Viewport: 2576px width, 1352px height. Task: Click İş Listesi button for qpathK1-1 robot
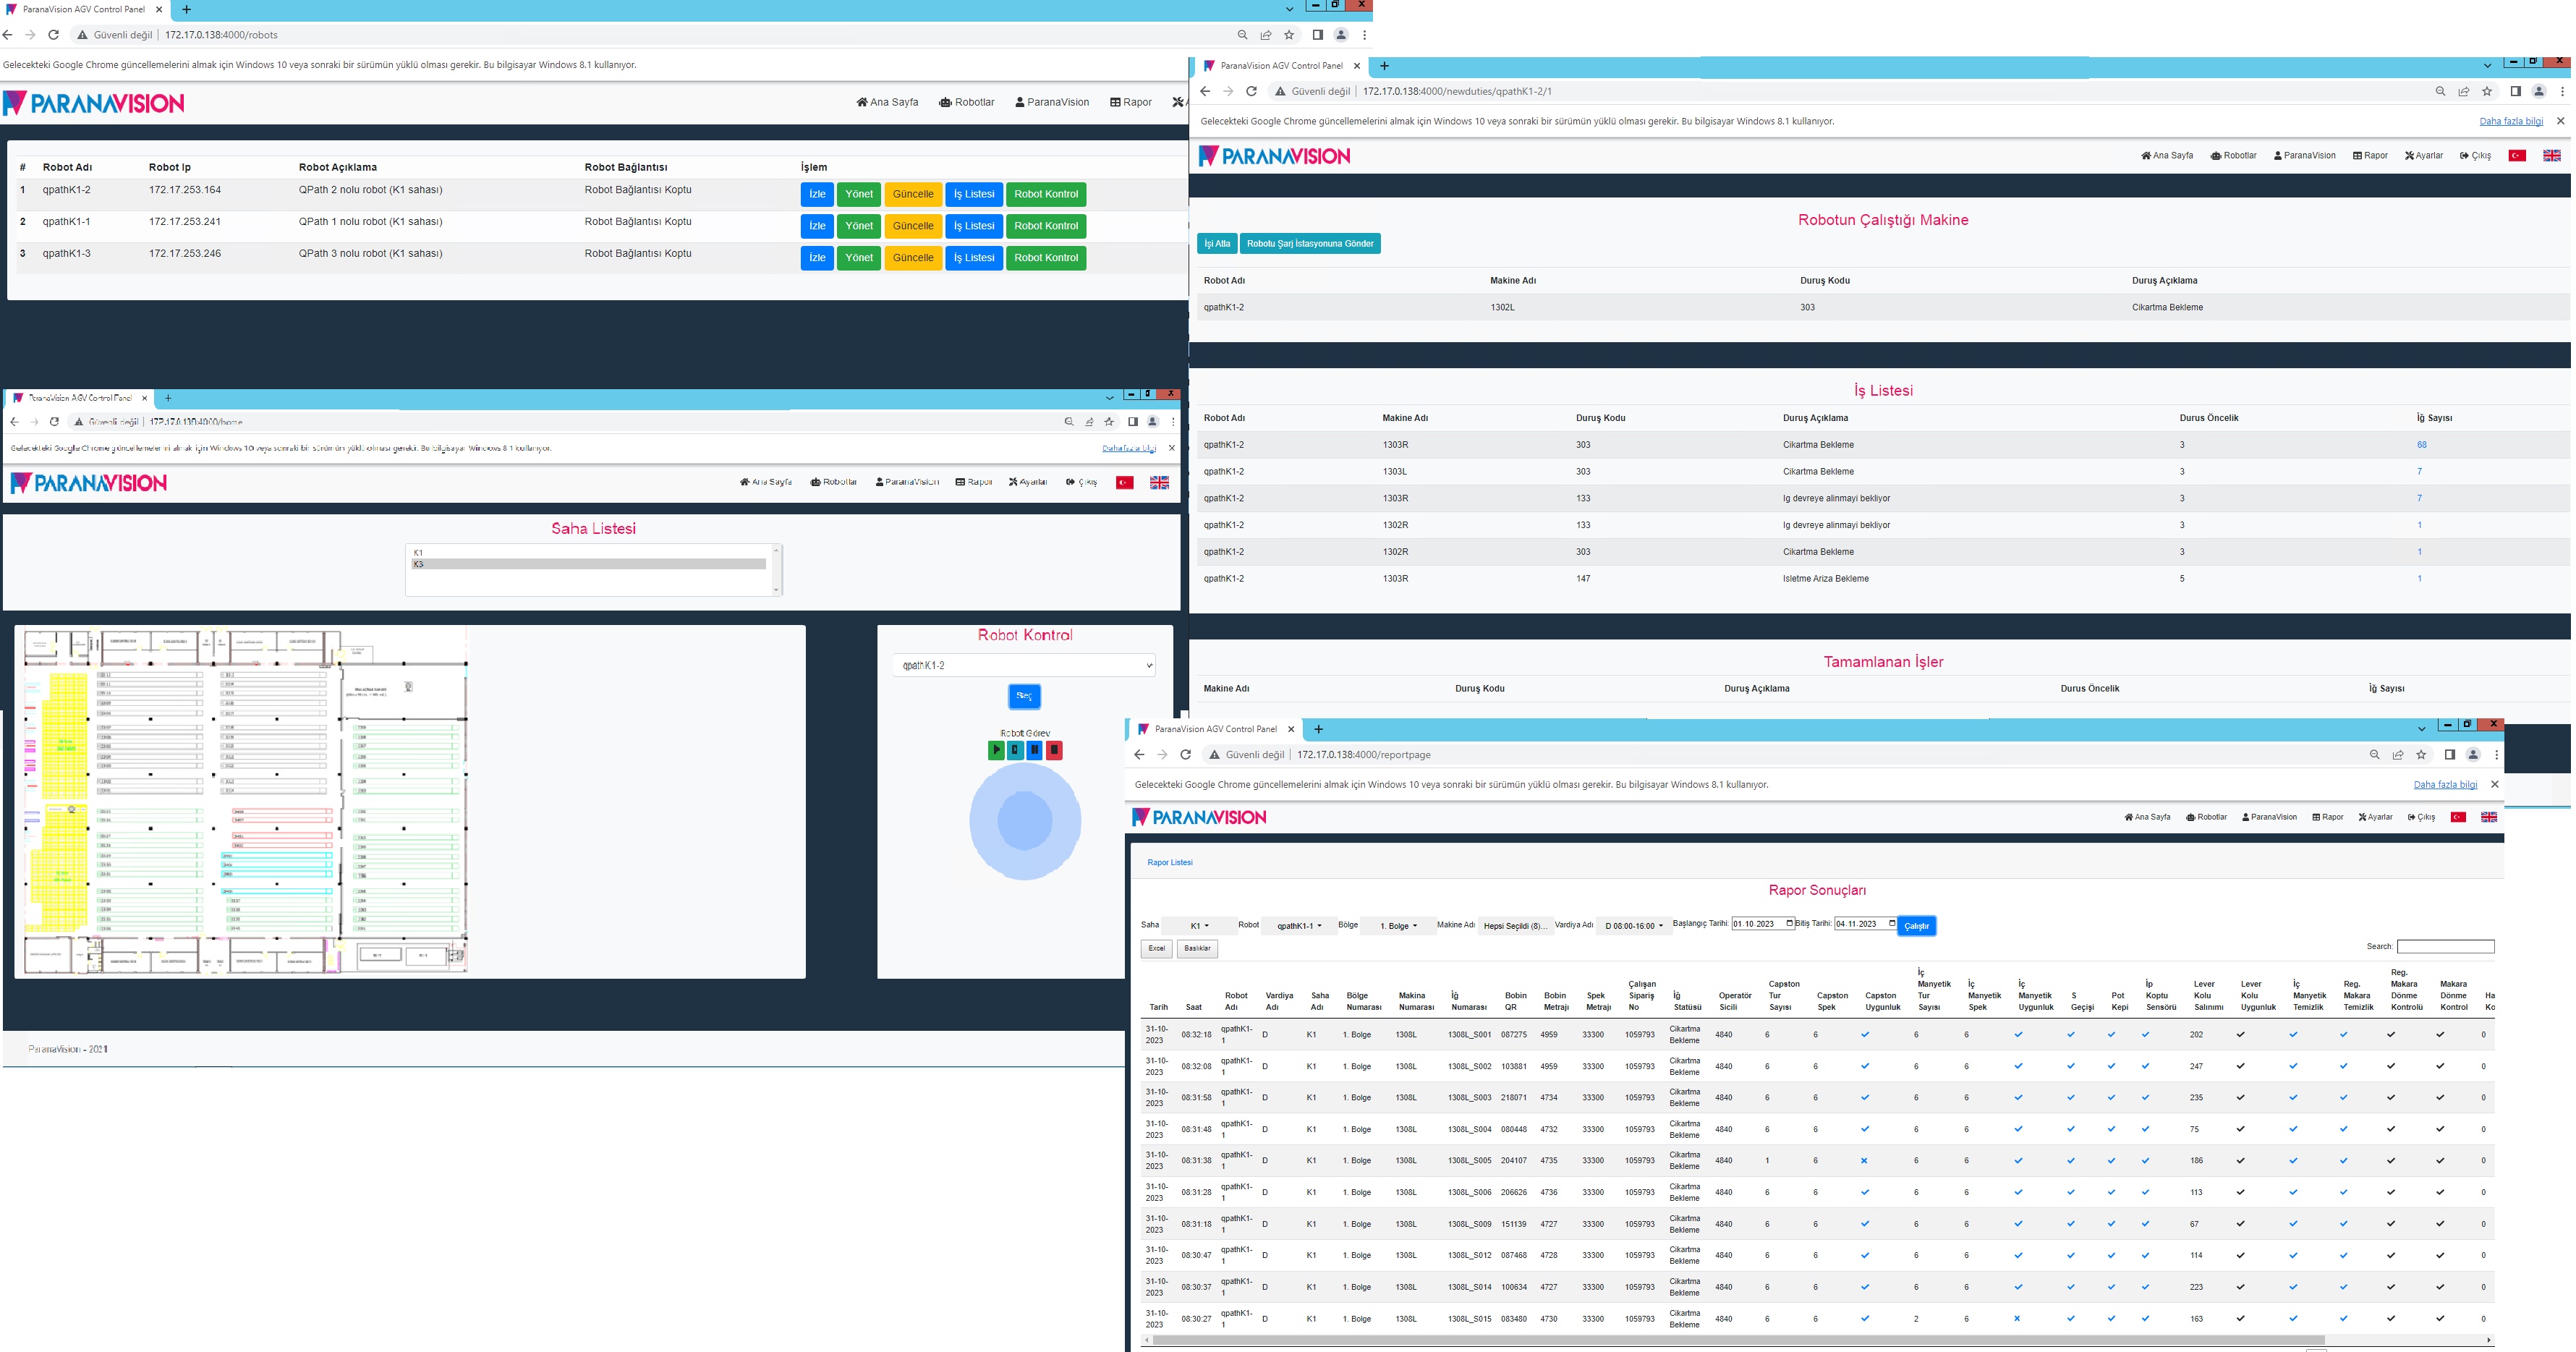[973, 226]
